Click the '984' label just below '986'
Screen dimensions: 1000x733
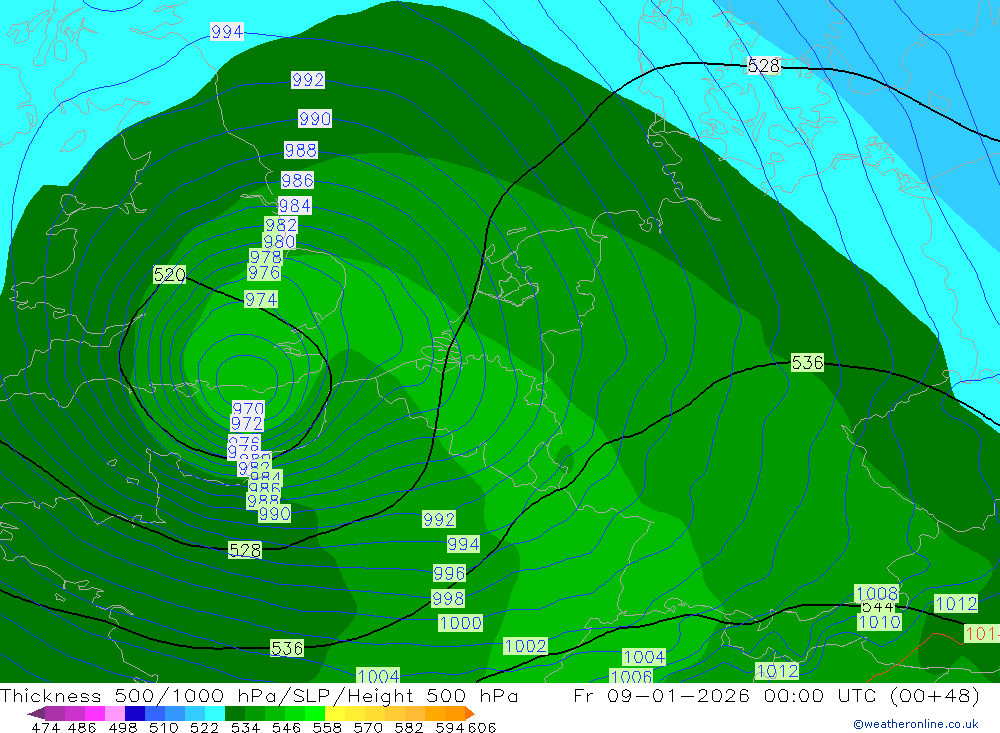pos(295,205)
